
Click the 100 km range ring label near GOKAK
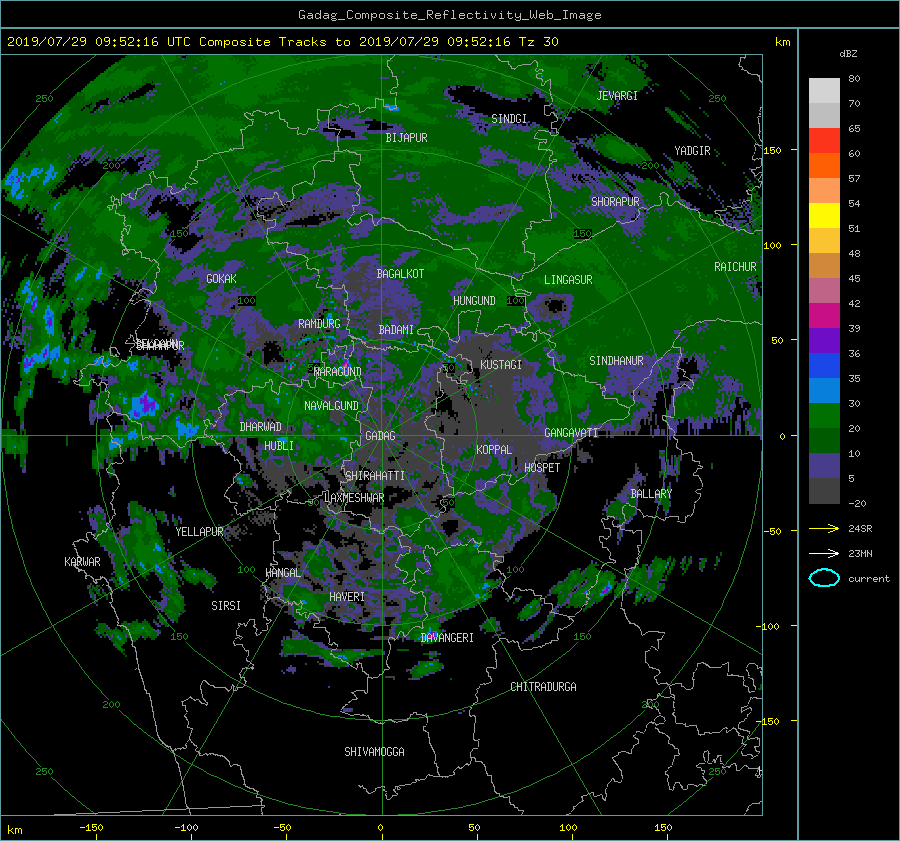coord(247,301)
